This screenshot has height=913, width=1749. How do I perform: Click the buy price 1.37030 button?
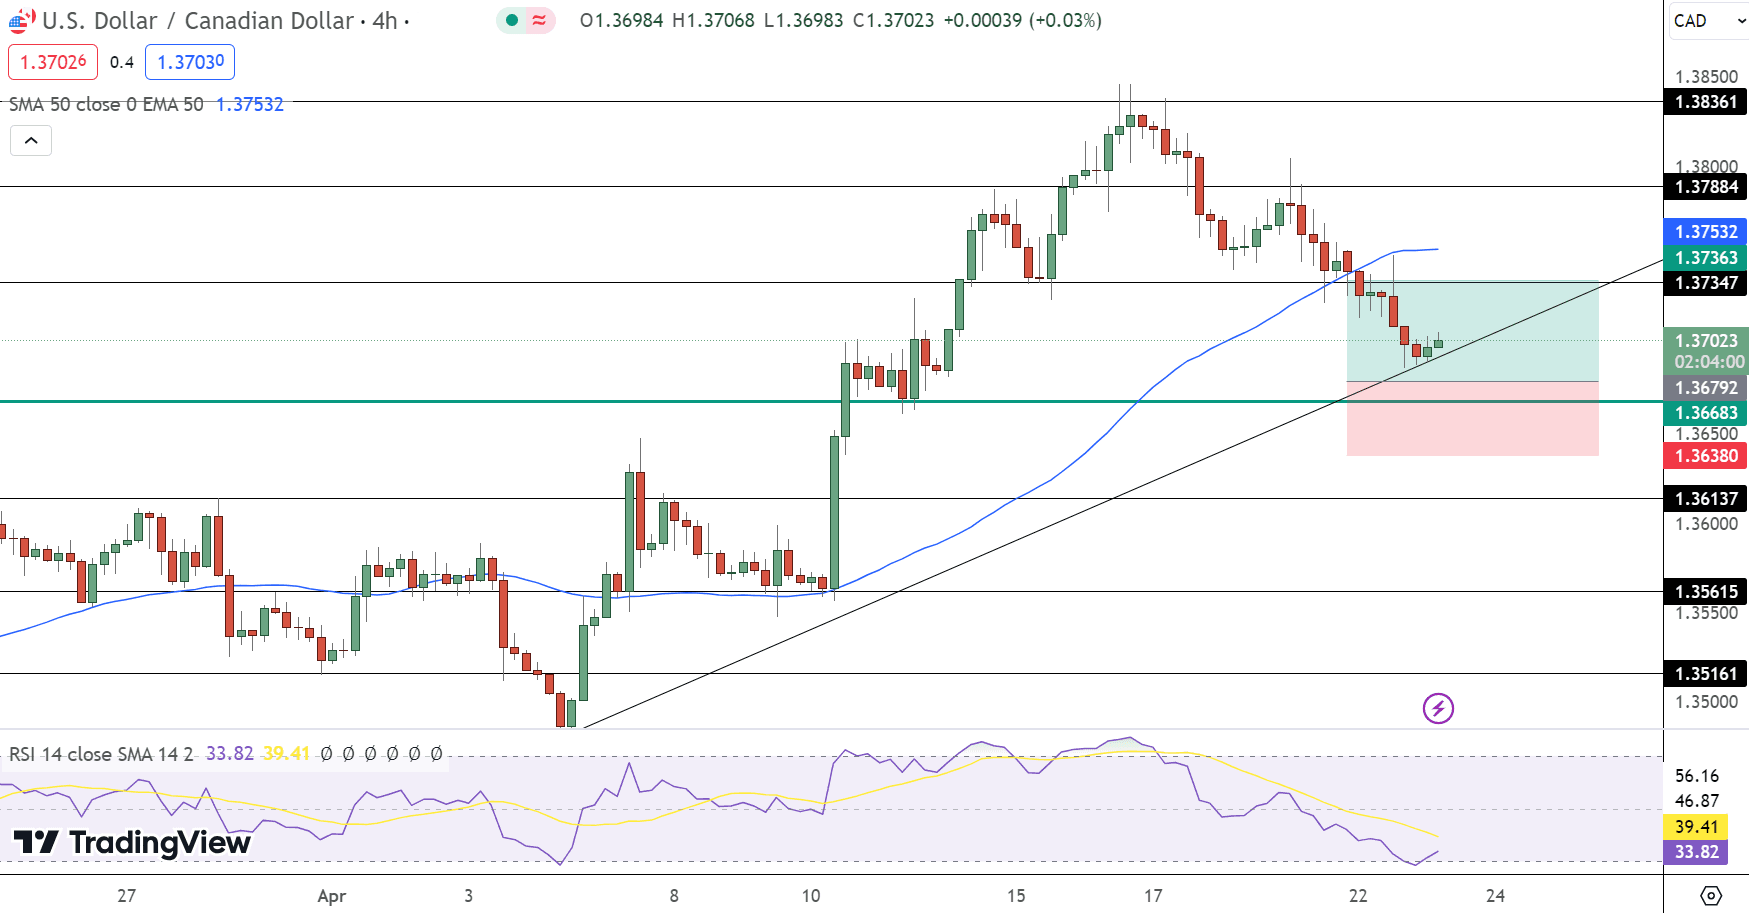190,62
